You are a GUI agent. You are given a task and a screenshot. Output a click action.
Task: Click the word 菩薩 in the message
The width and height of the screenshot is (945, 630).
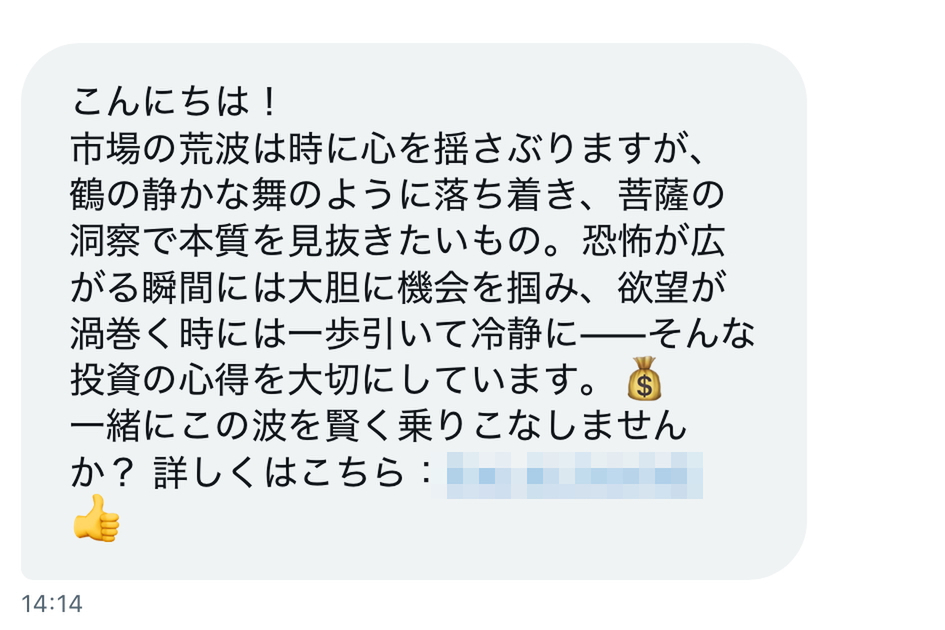(653, 195)
